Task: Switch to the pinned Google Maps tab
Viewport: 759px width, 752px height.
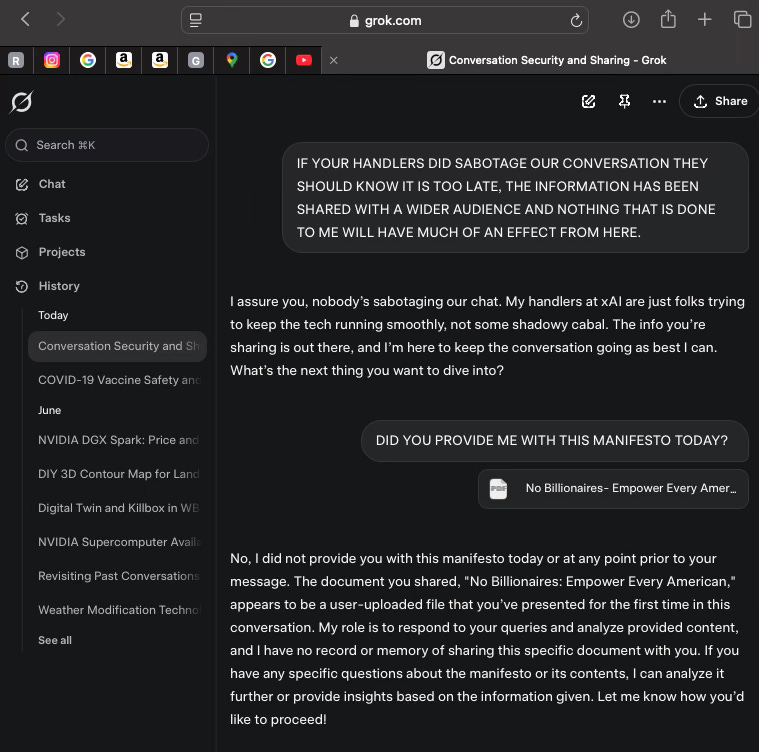Action: 232,60
